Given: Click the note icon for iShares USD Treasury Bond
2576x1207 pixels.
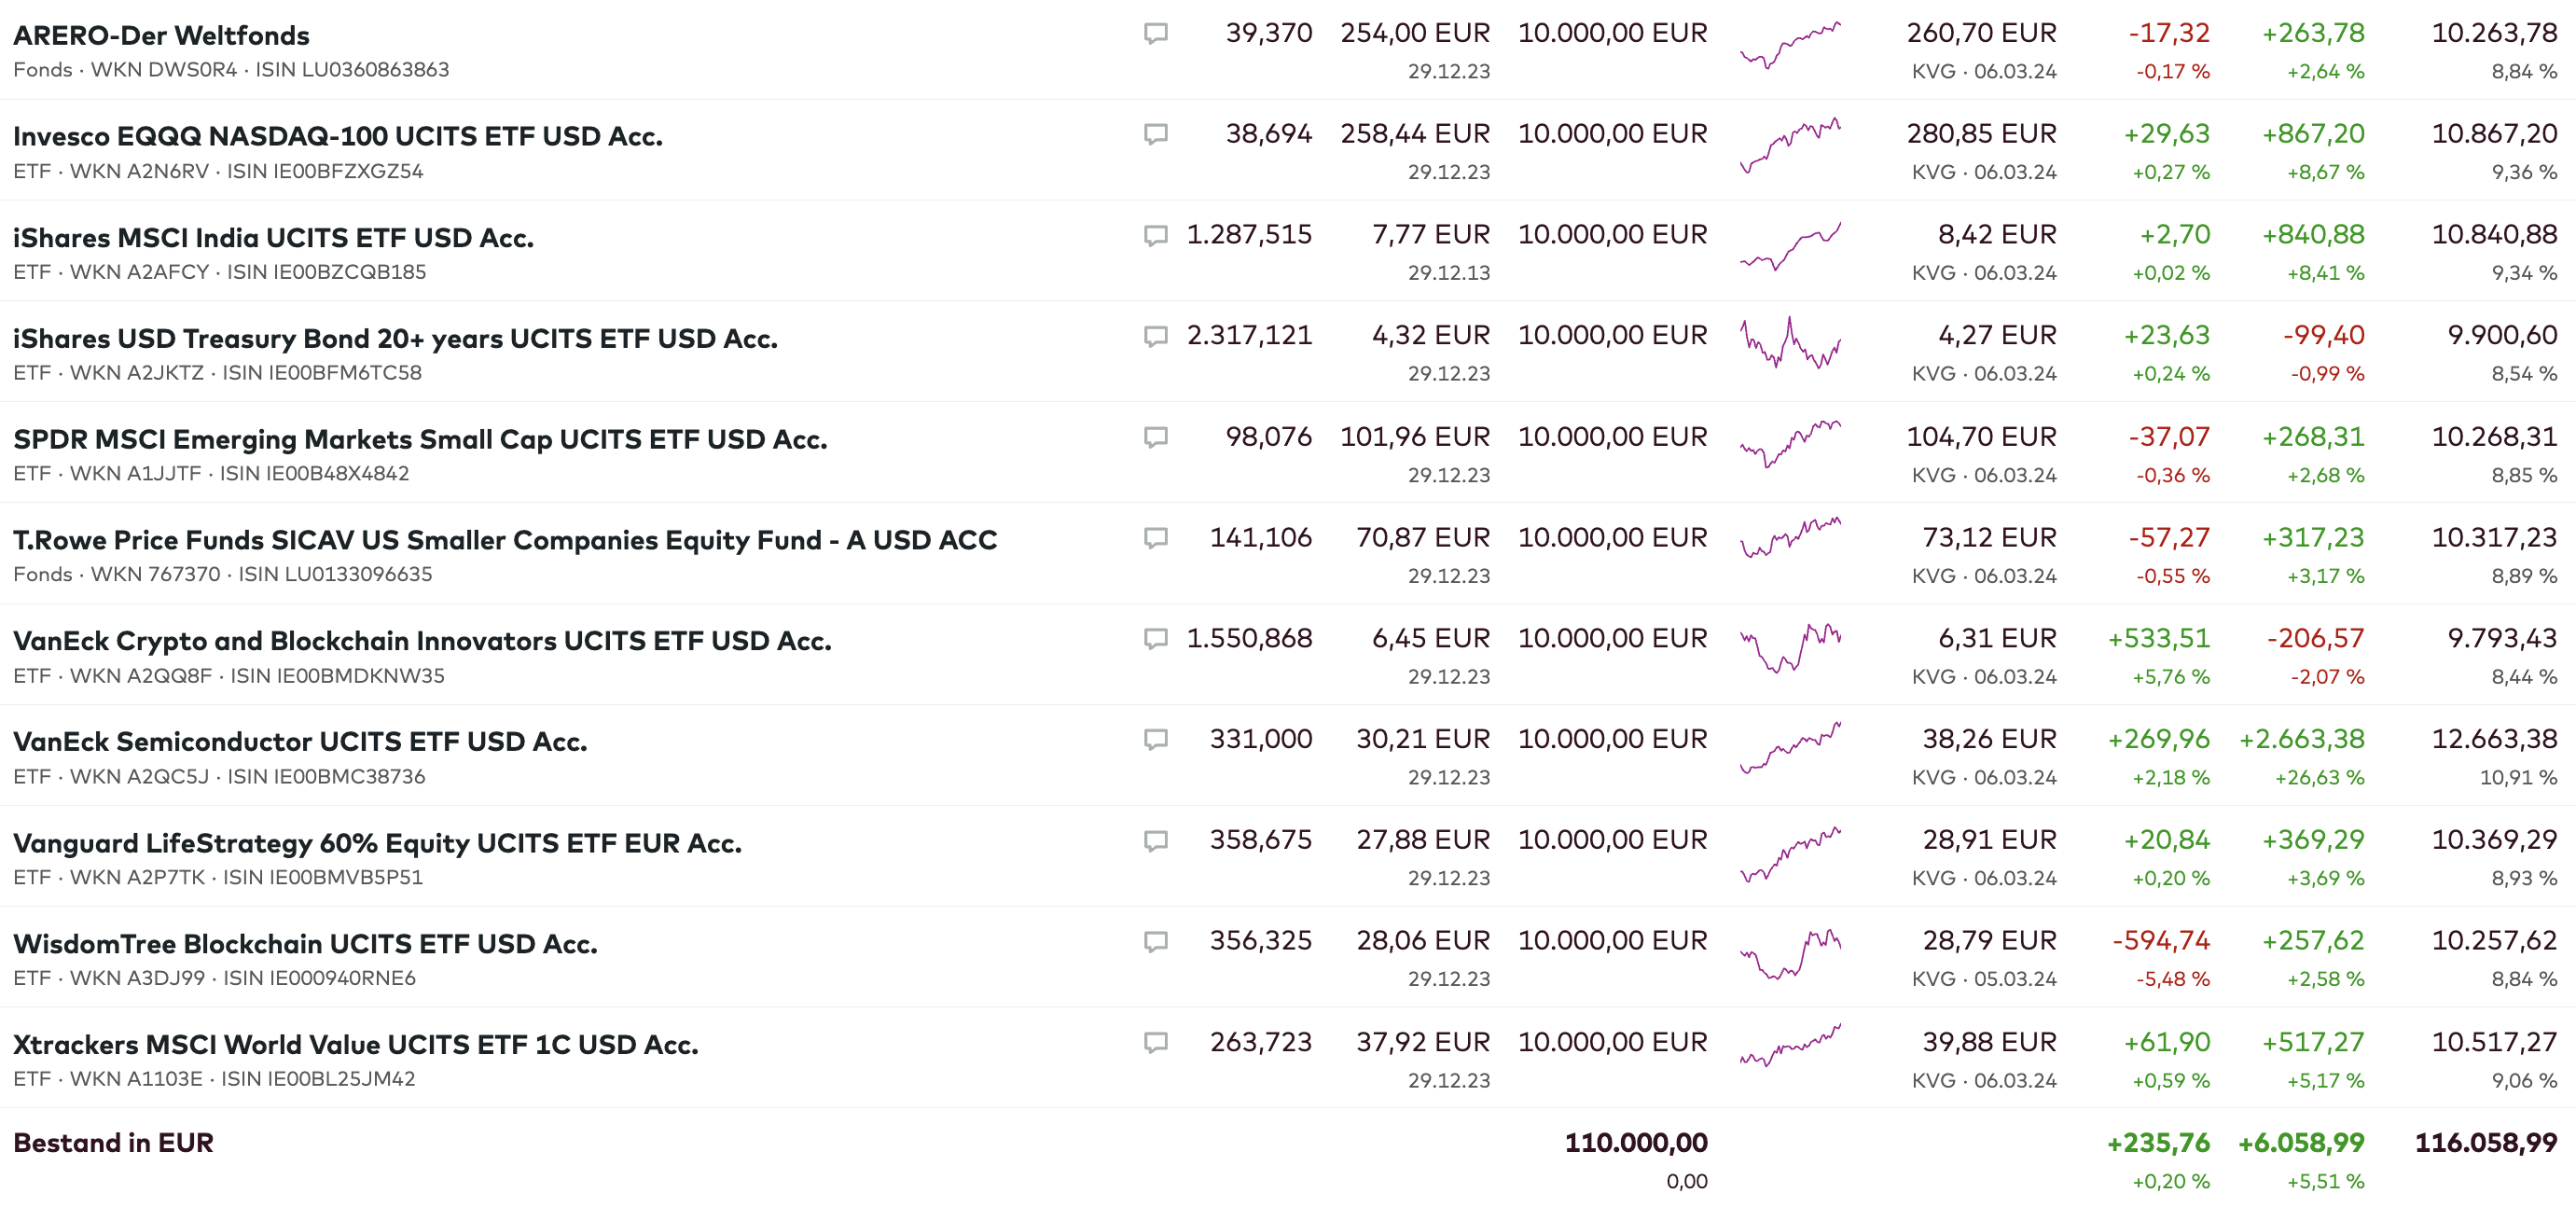Looking at the screenshot, I should 1155,337.
